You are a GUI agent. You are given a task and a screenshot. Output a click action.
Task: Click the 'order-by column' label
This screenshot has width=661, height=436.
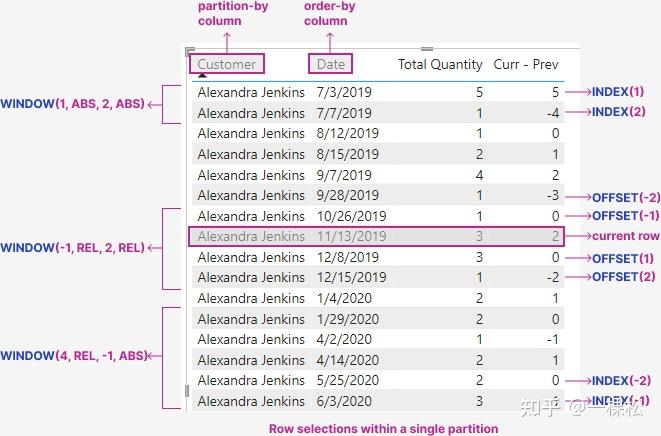pyautogui.click(x=330, y=14)
